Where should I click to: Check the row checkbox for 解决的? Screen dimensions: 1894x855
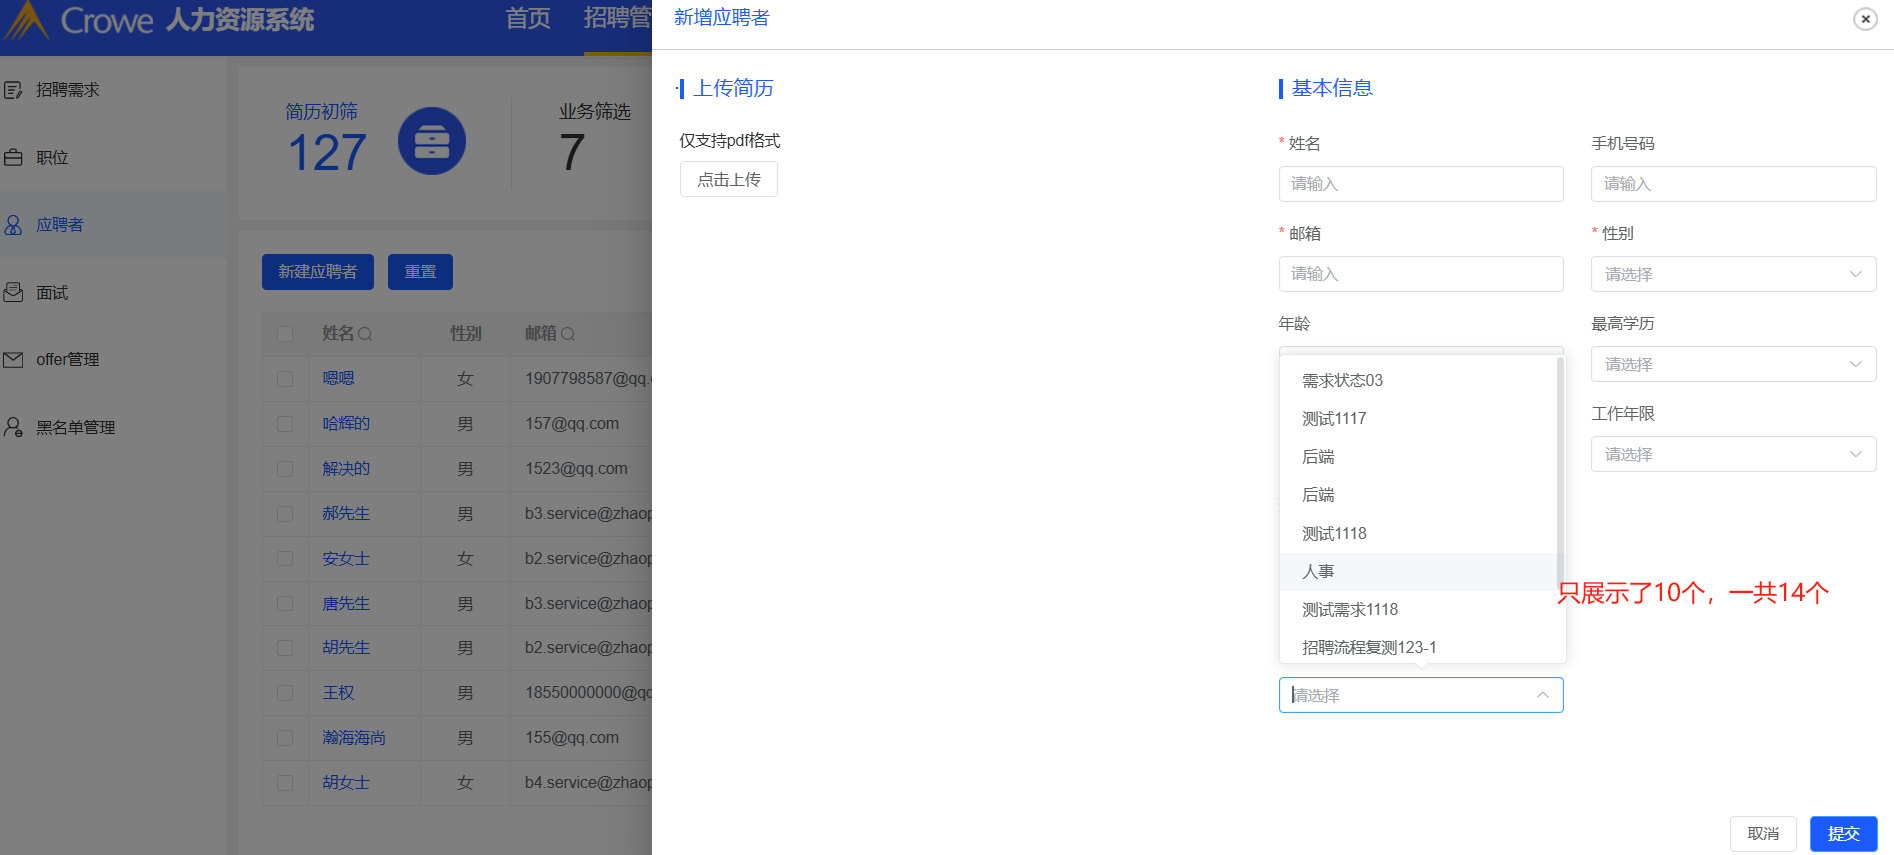(285, 469)
